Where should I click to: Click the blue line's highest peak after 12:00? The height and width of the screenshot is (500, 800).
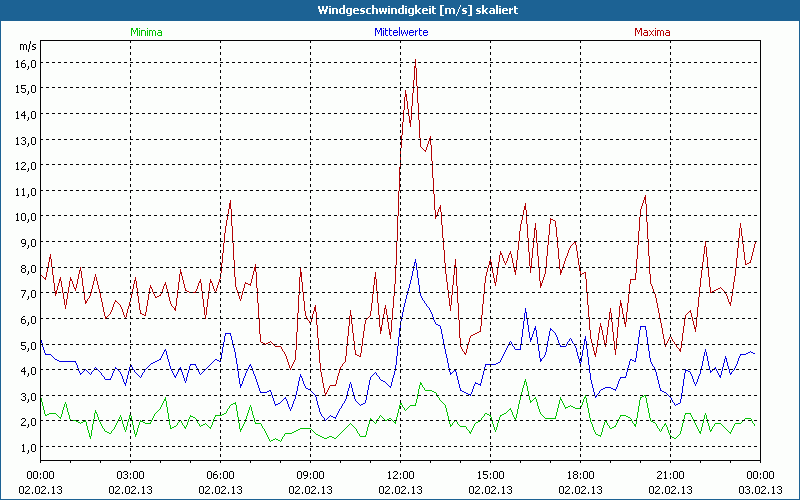pos(415,261)
